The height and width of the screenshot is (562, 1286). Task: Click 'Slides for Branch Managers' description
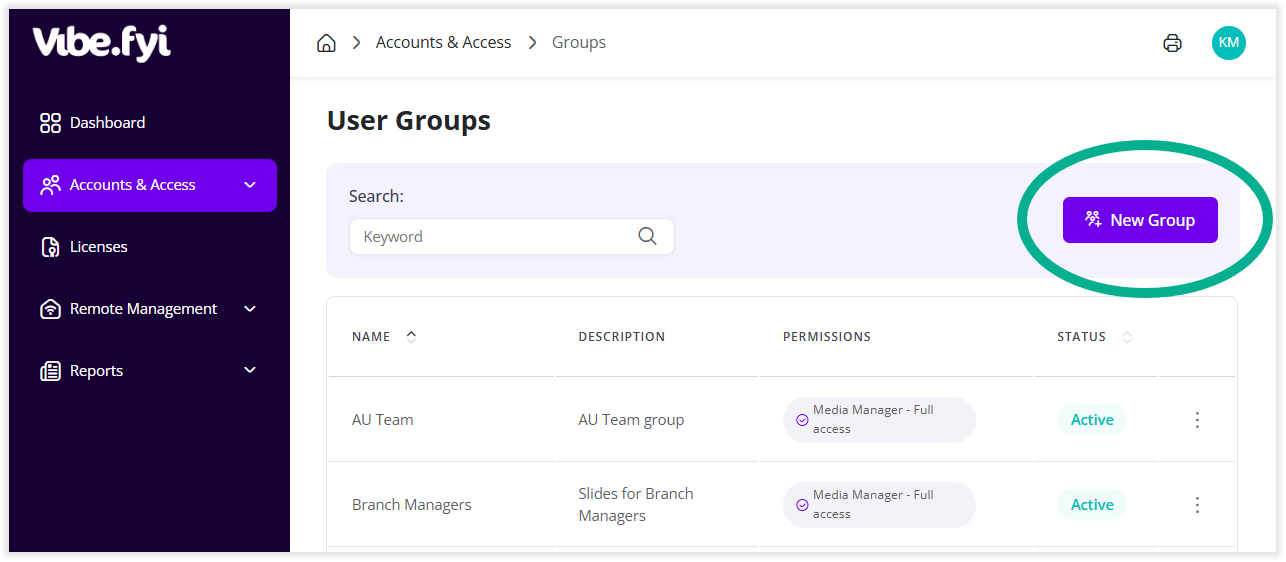[636, 505]
